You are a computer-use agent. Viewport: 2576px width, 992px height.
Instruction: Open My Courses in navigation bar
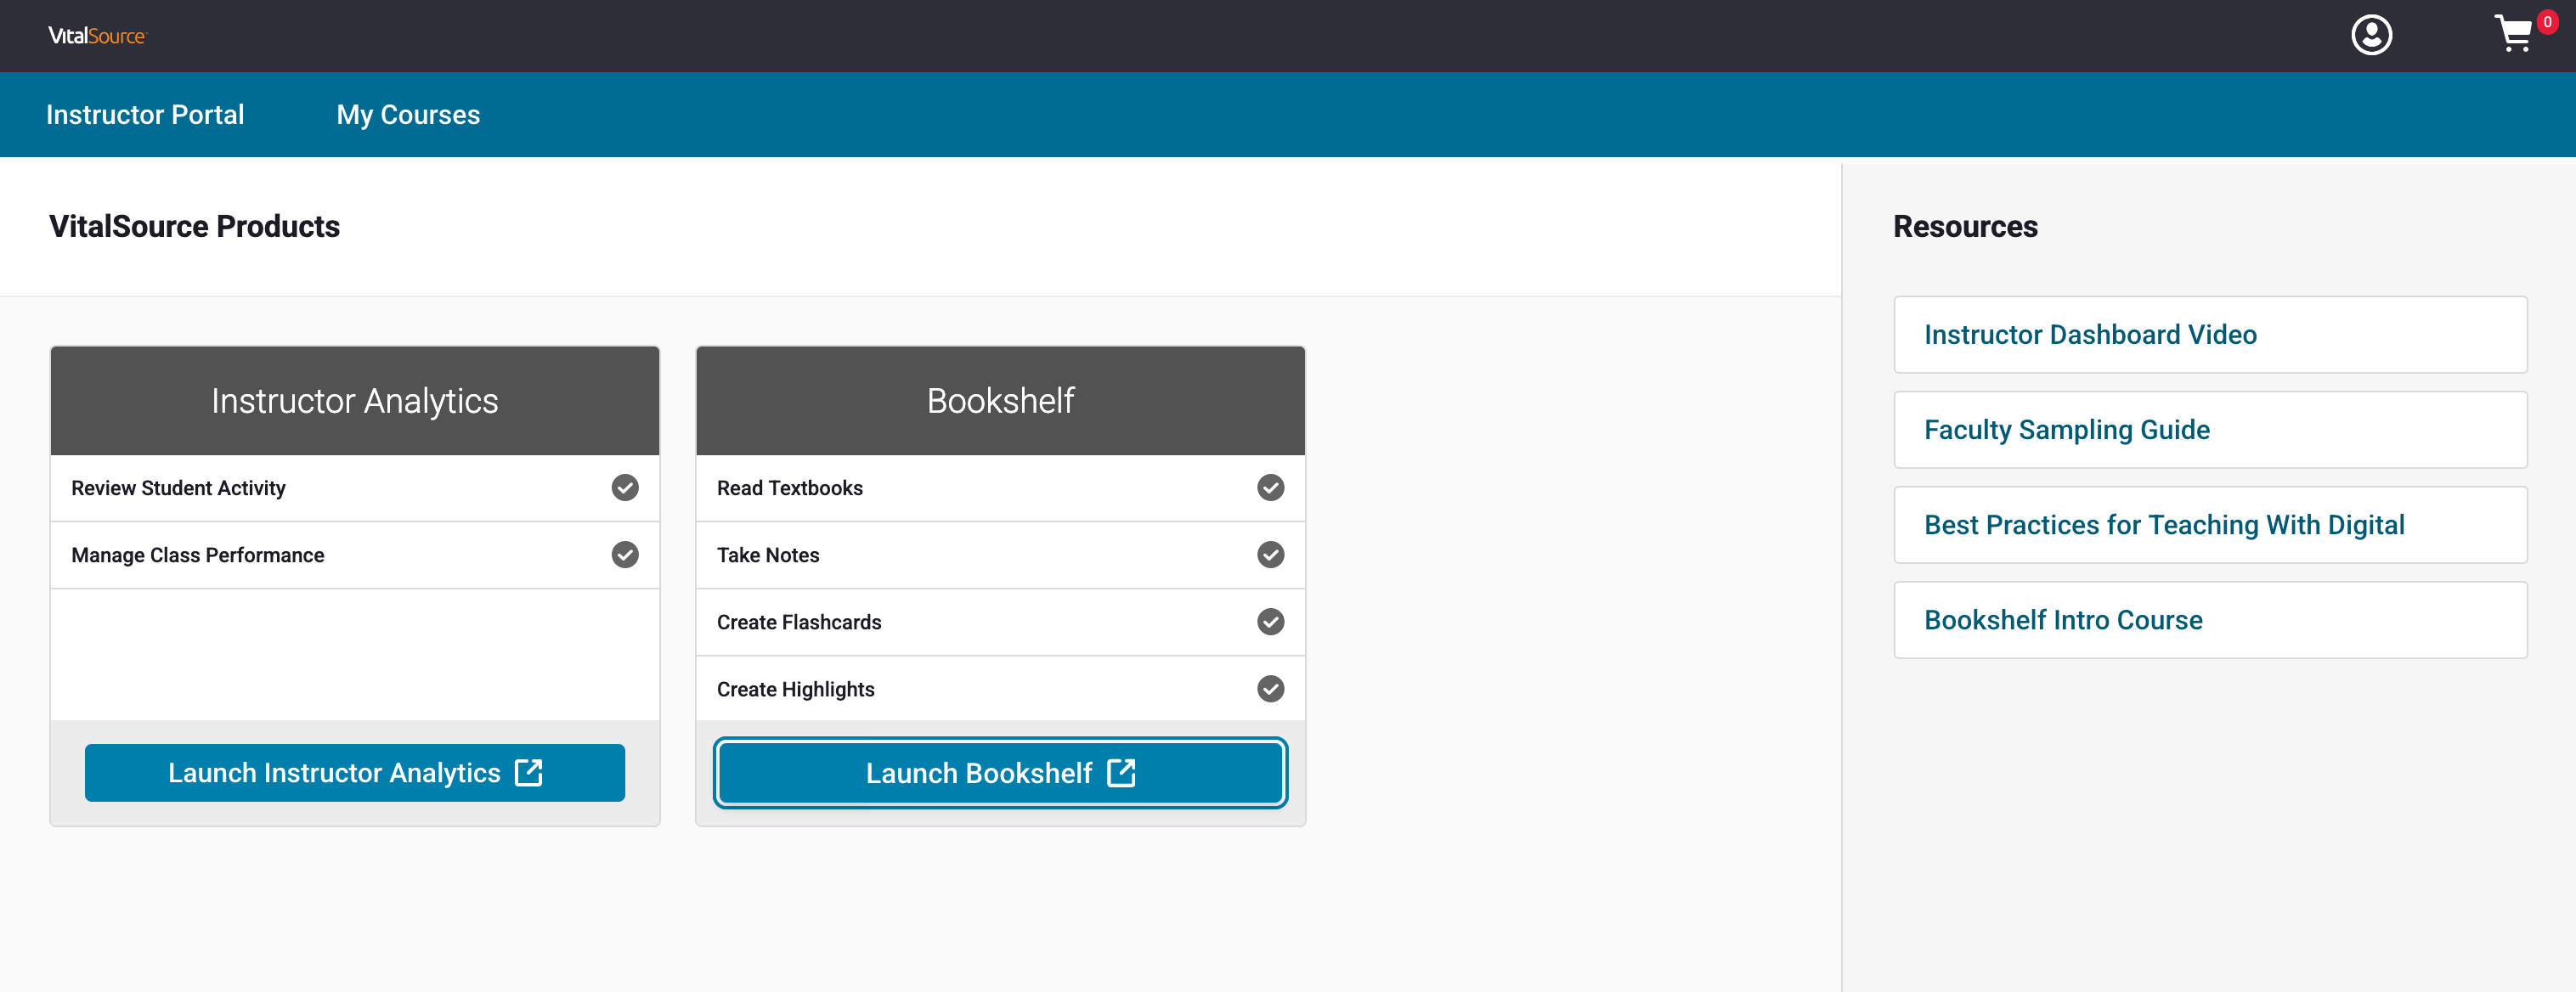408,115
